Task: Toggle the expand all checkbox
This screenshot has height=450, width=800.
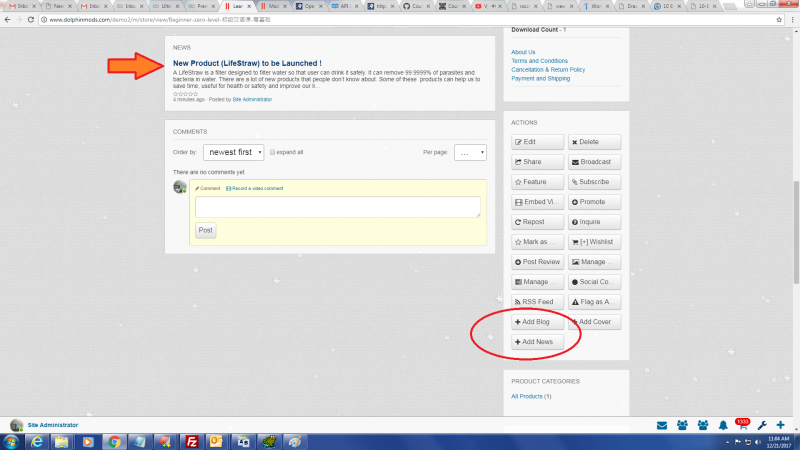Action: (272, 152)
